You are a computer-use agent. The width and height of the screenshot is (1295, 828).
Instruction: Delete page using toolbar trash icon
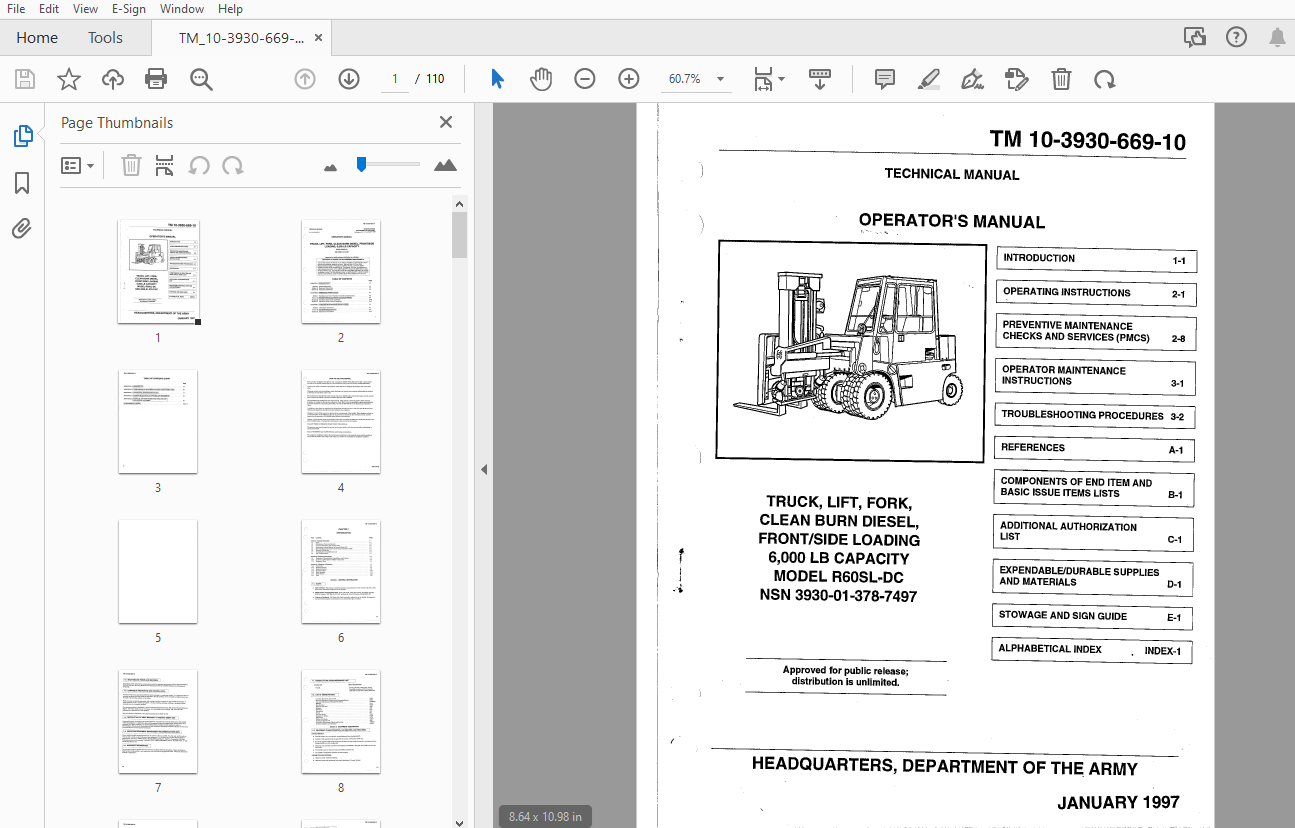pos(1061,79)
